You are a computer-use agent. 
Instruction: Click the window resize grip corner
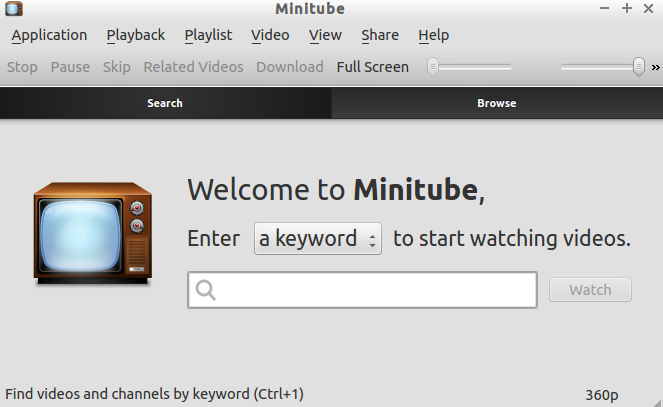[x=657, y=402]
